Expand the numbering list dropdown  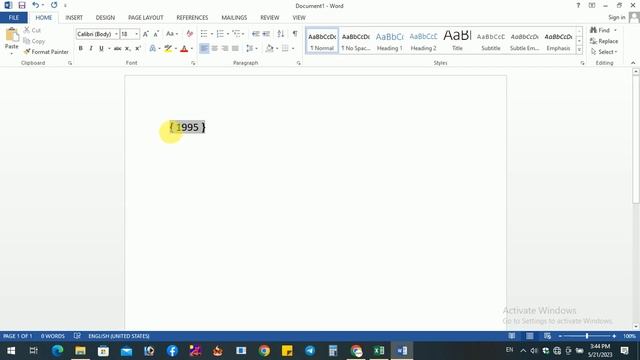tap(228, 34)
